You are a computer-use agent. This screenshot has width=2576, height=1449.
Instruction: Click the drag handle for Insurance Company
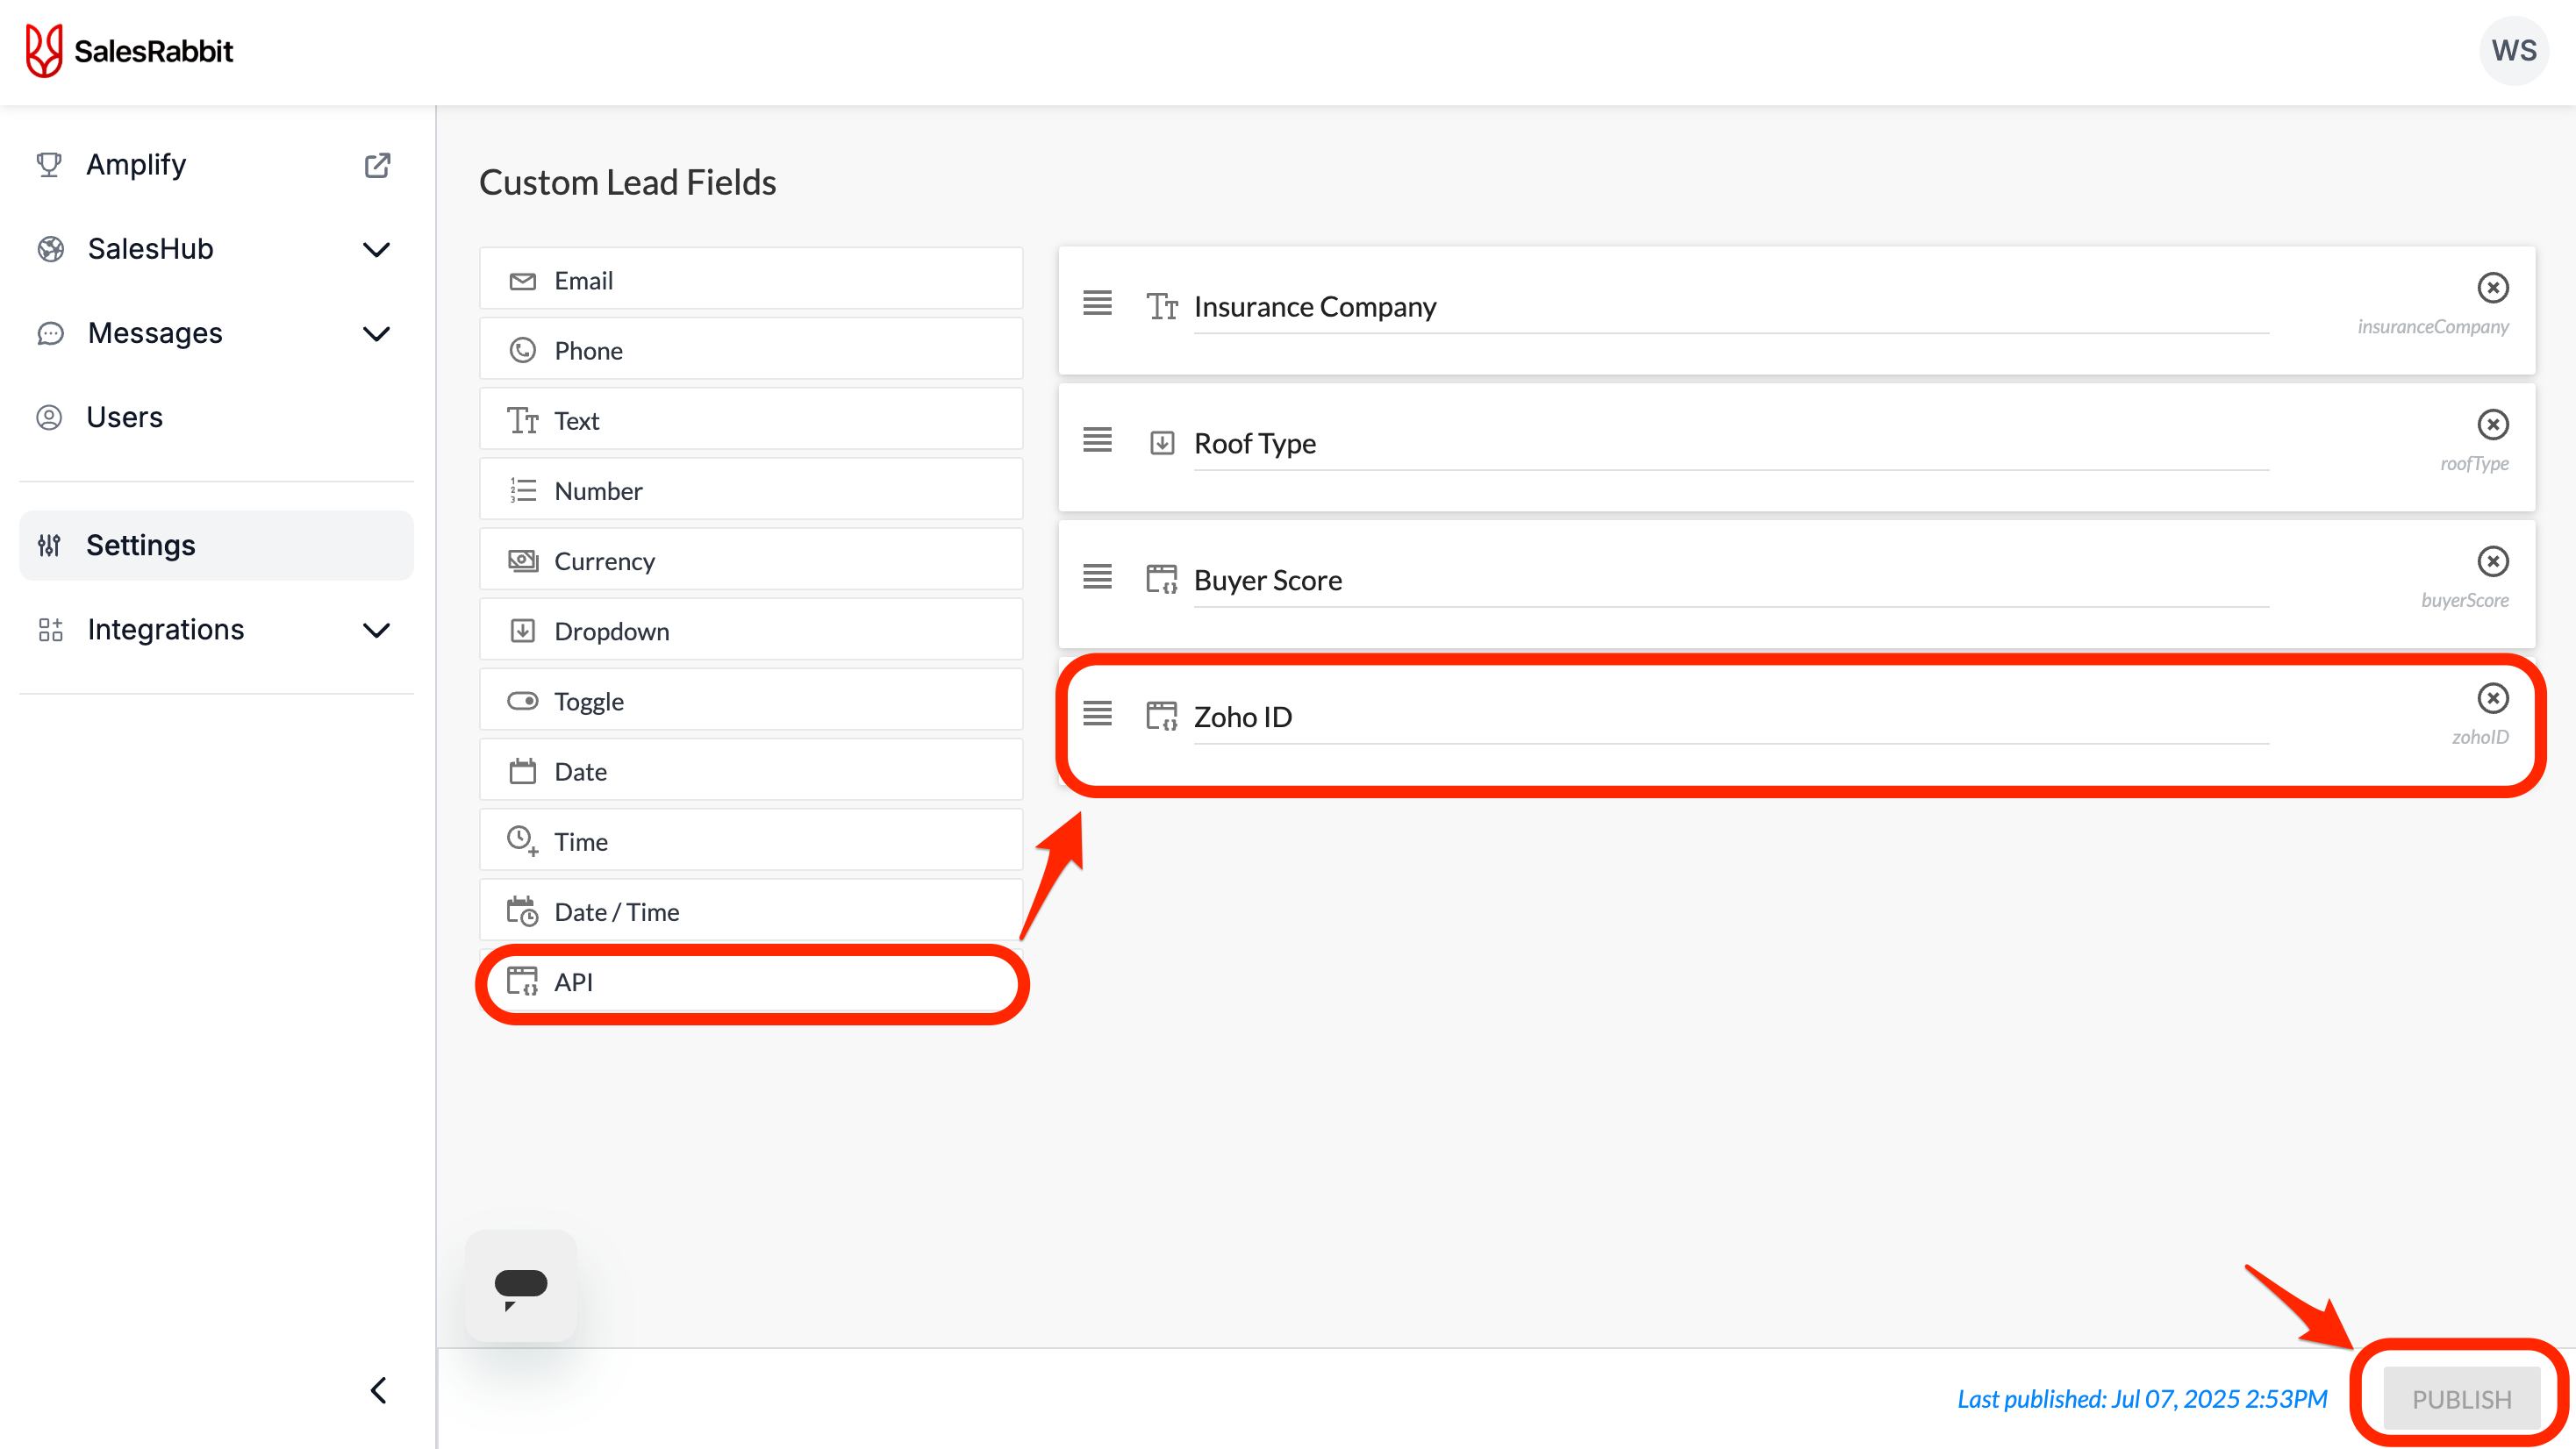pos(1097,302)
